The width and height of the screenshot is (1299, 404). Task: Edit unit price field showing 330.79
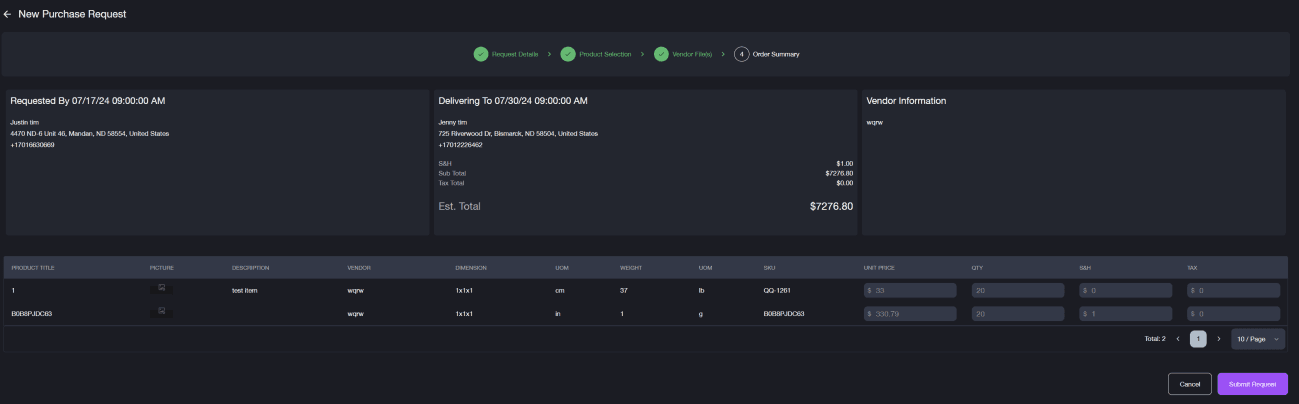point(910,314)
